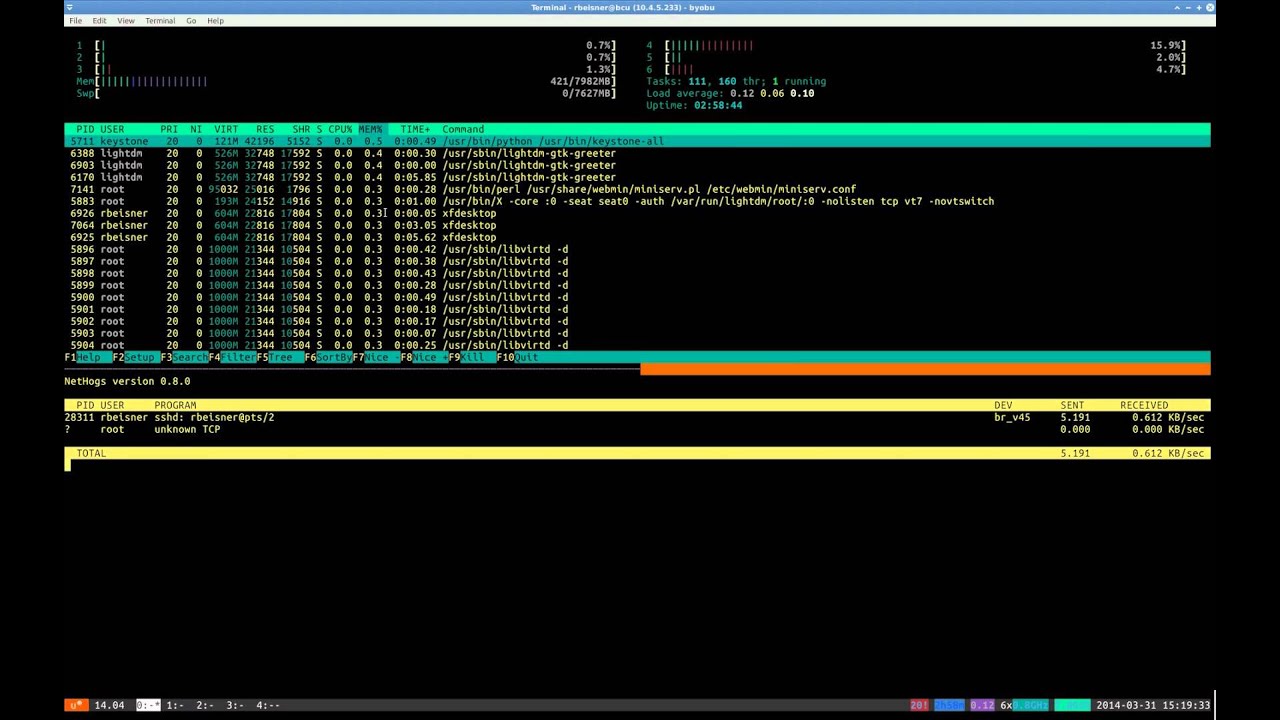Open the File menu
The image size is (1280, 720).
[76, 20]
